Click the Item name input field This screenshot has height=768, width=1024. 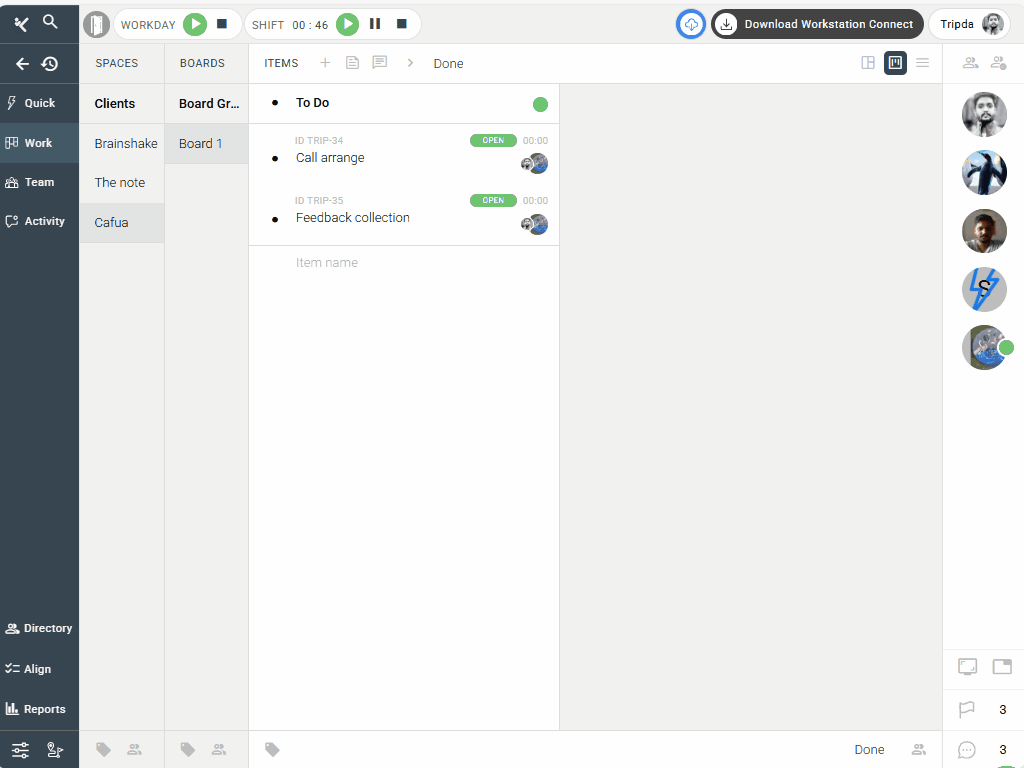pos(400,263)
